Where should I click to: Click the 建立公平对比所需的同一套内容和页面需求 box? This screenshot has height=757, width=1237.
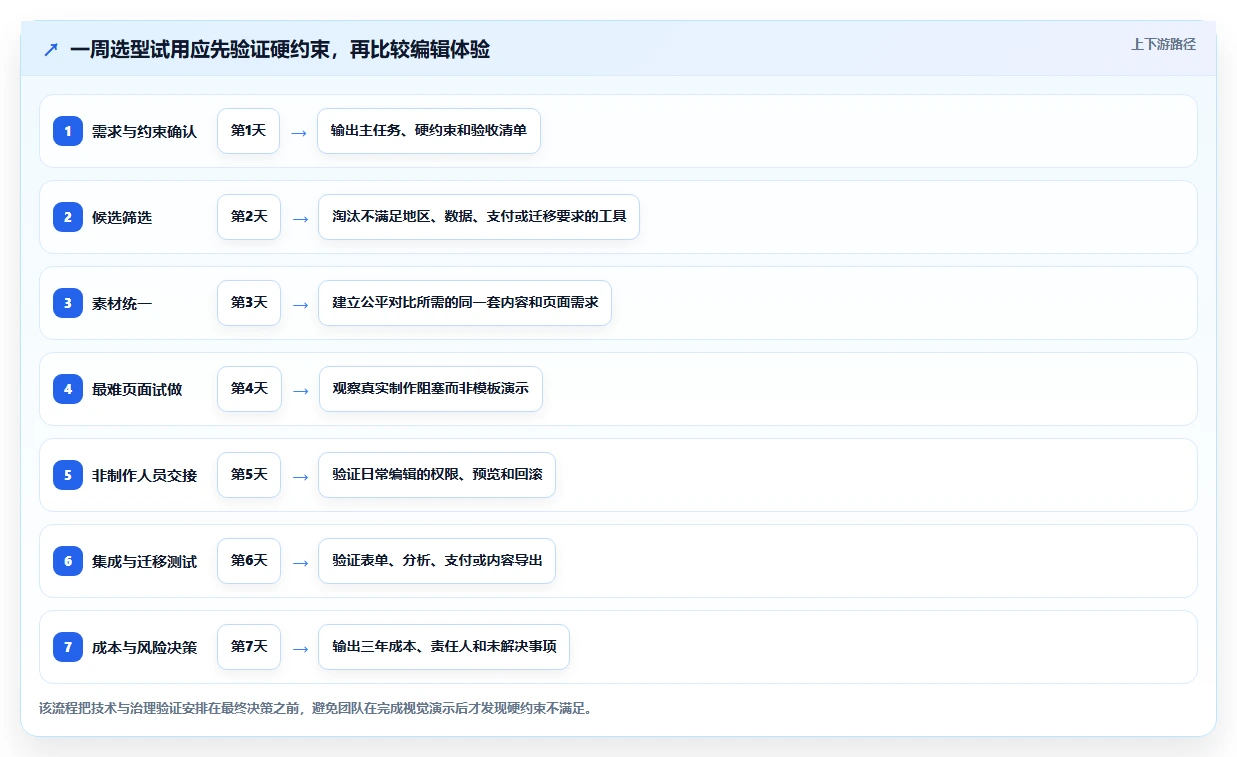click(x=465, y=303)
